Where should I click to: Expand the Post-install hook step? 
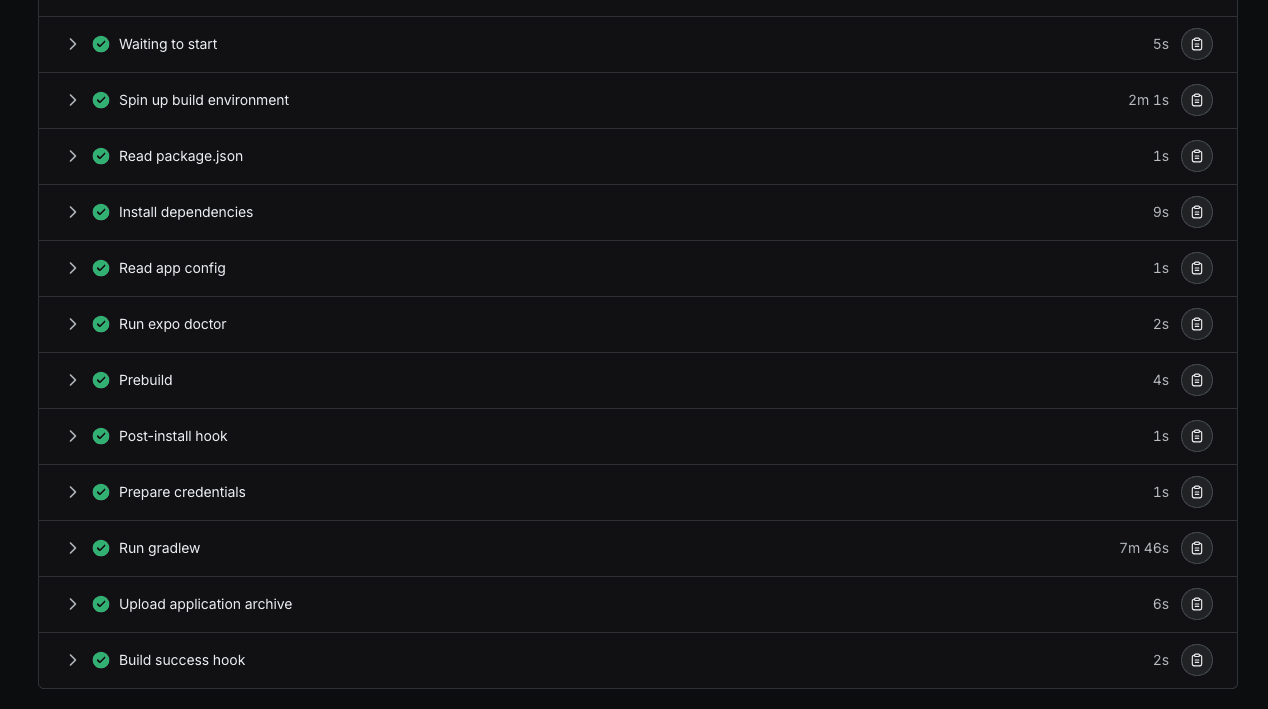coord(72,436)
